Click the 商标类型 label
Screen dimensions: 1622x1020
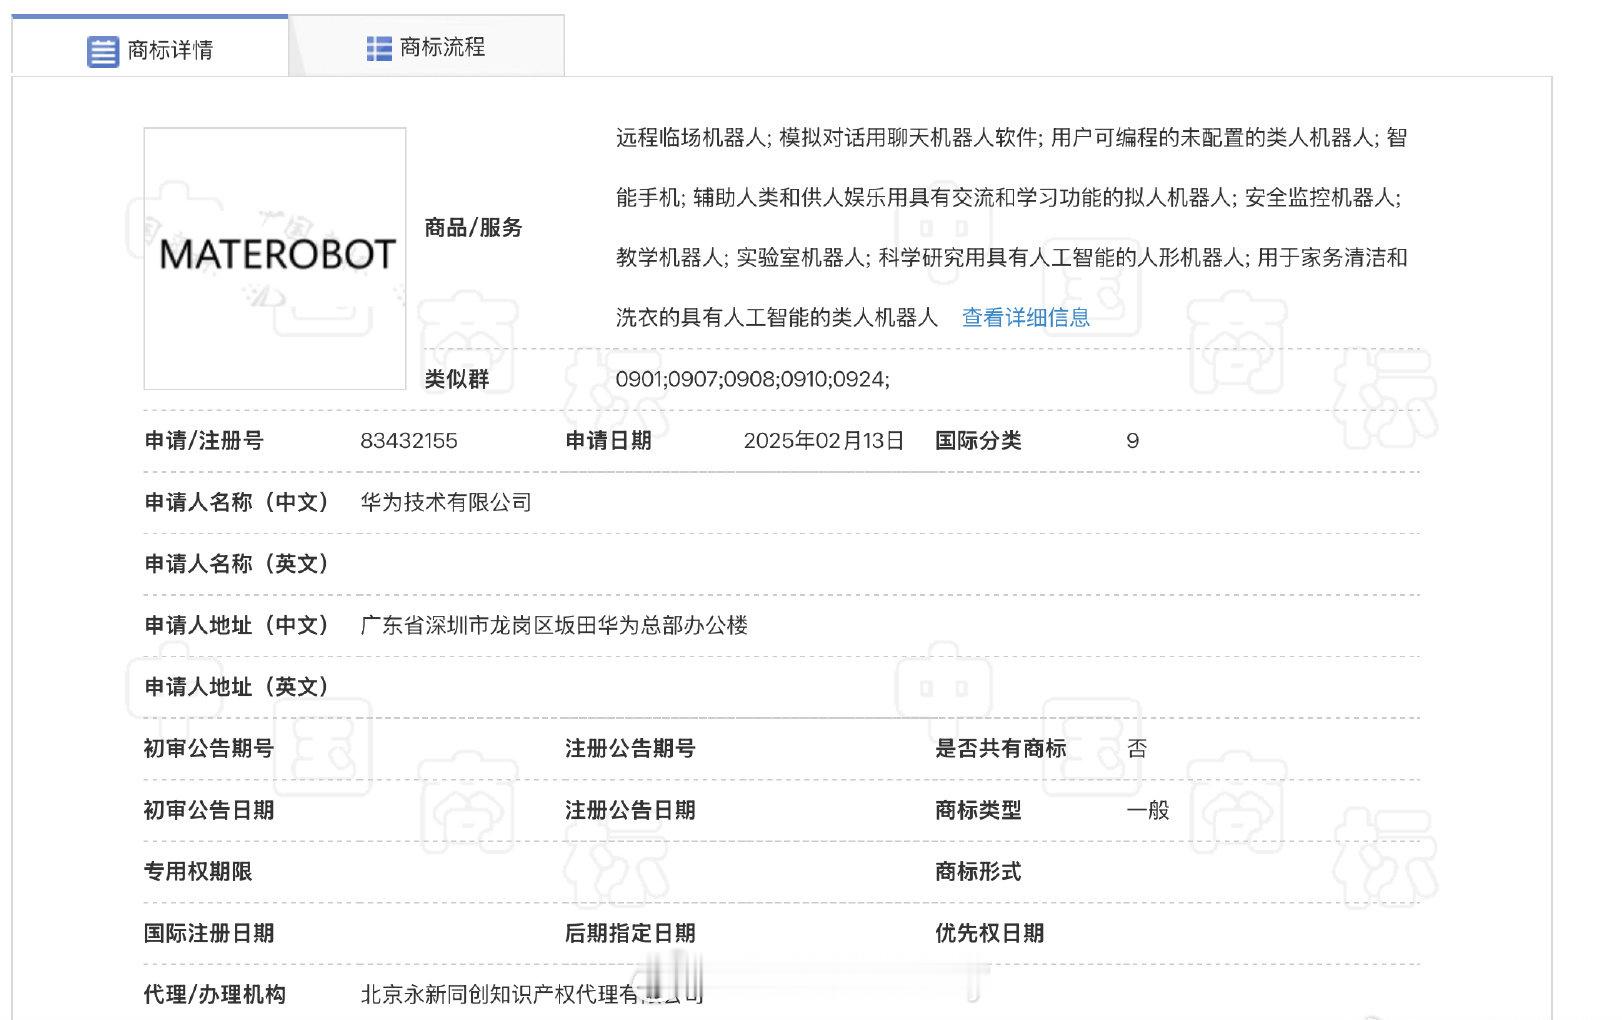(x=978, y=810)
